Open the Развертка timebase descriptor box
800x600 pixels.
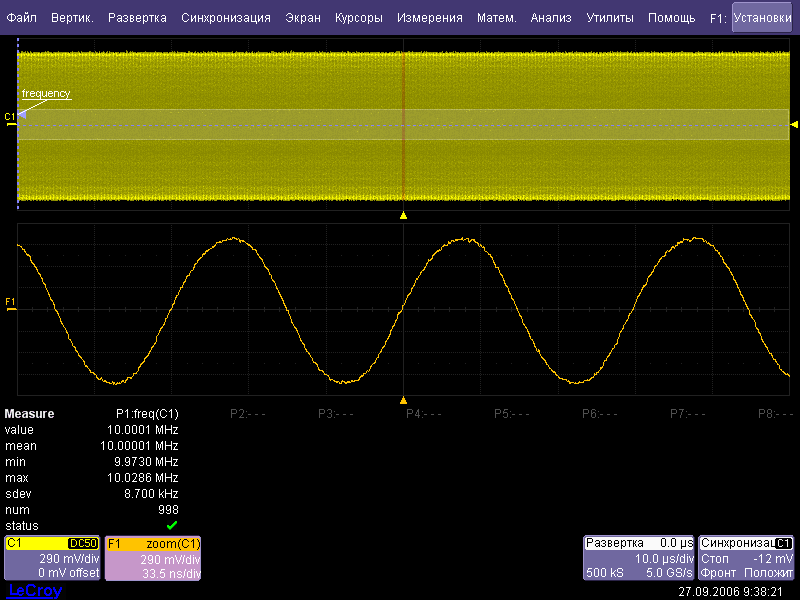tap(638, 558)
